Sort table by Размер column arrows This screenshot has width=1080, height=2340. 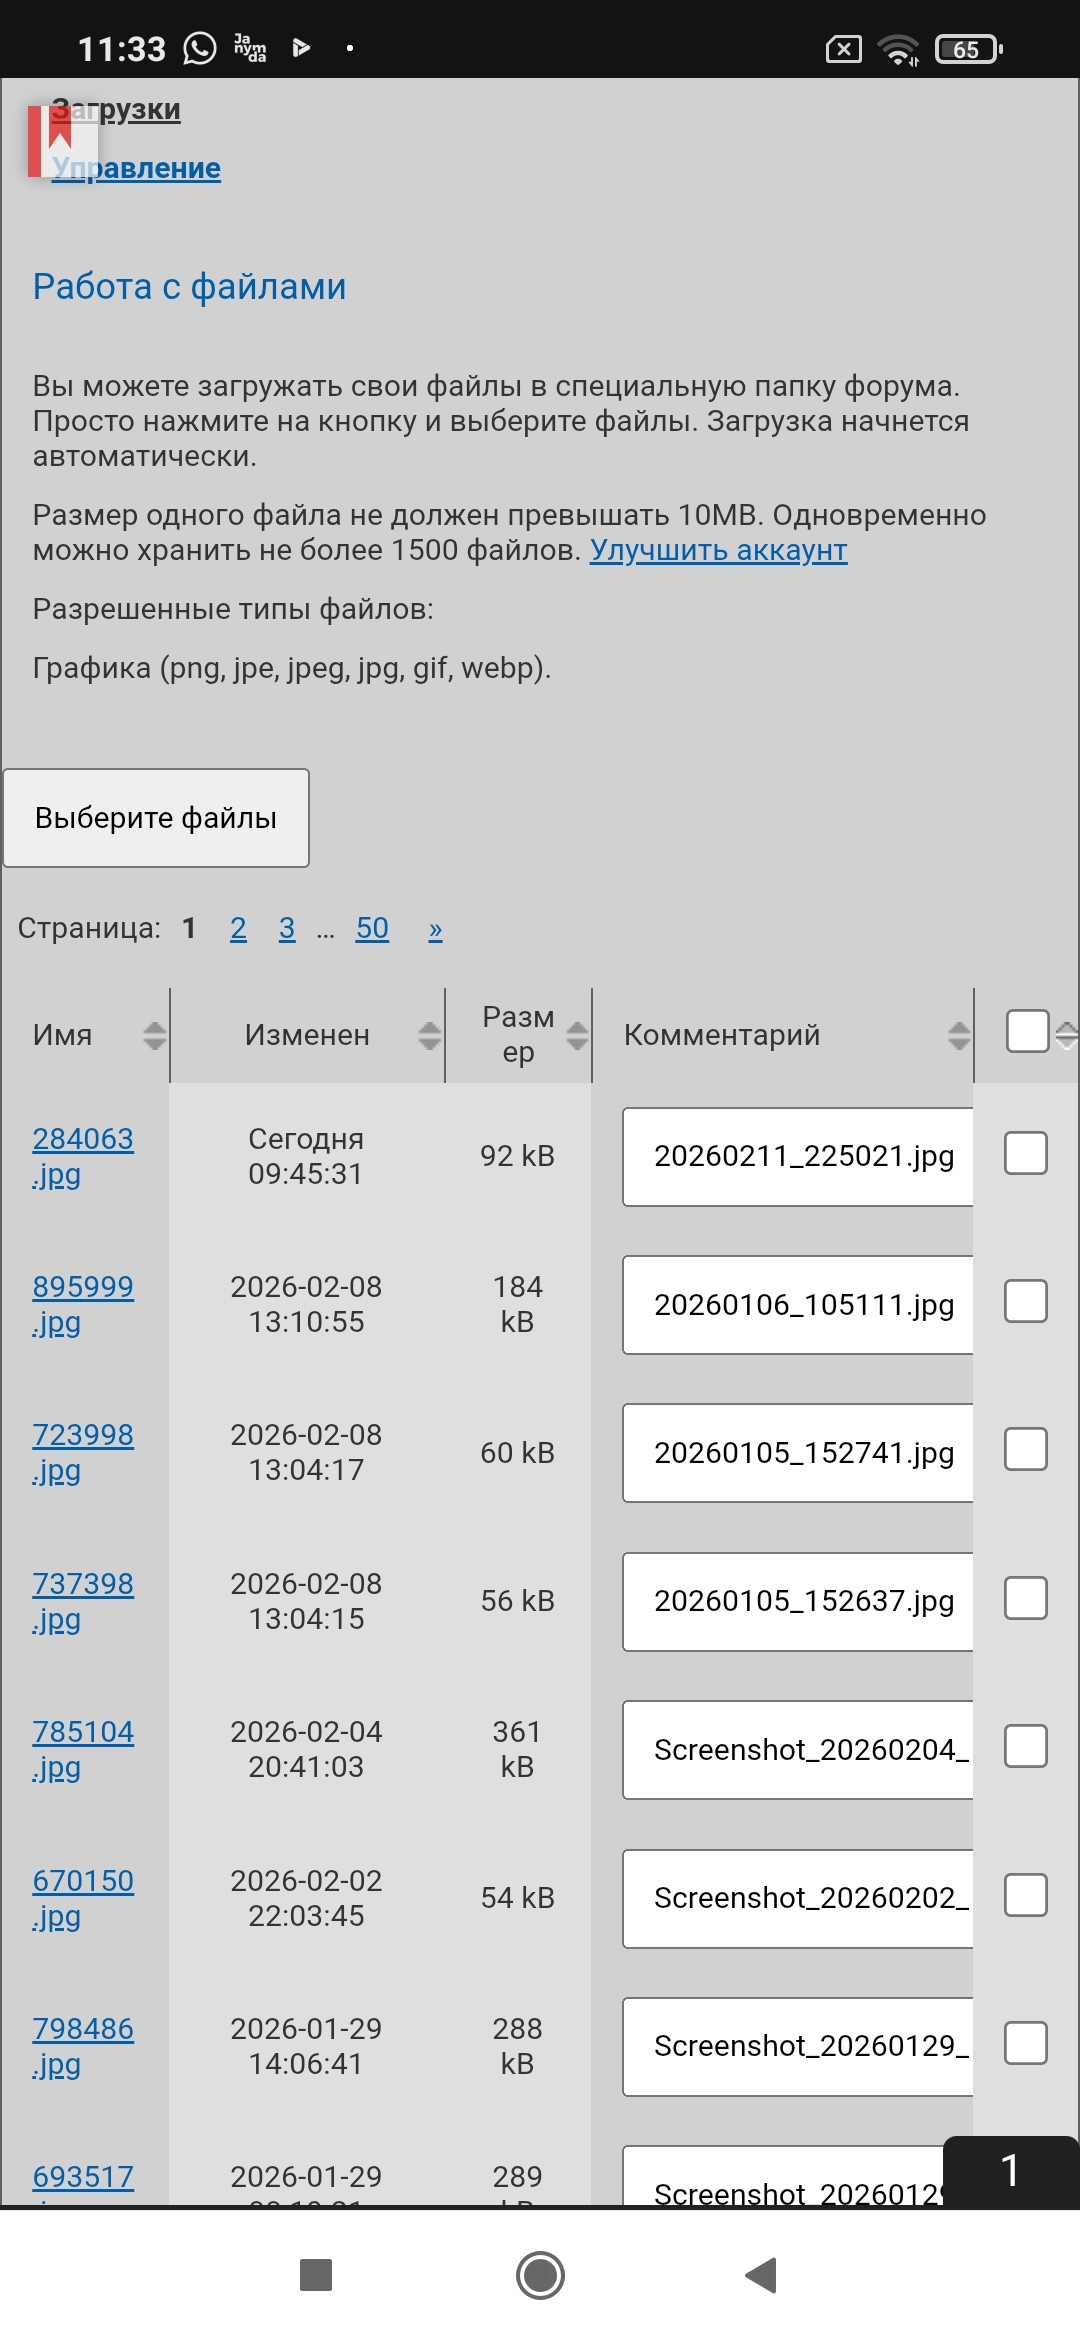577,1035
